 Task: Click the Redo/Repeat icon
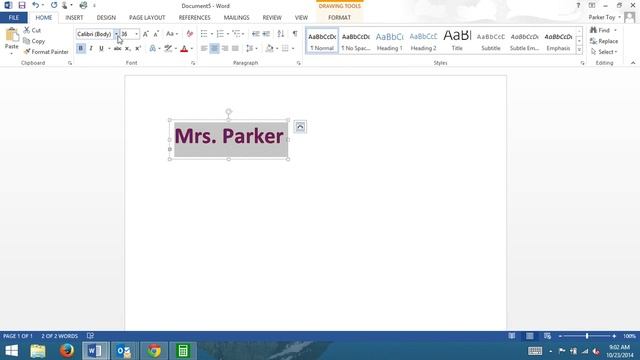pos(54,5)
